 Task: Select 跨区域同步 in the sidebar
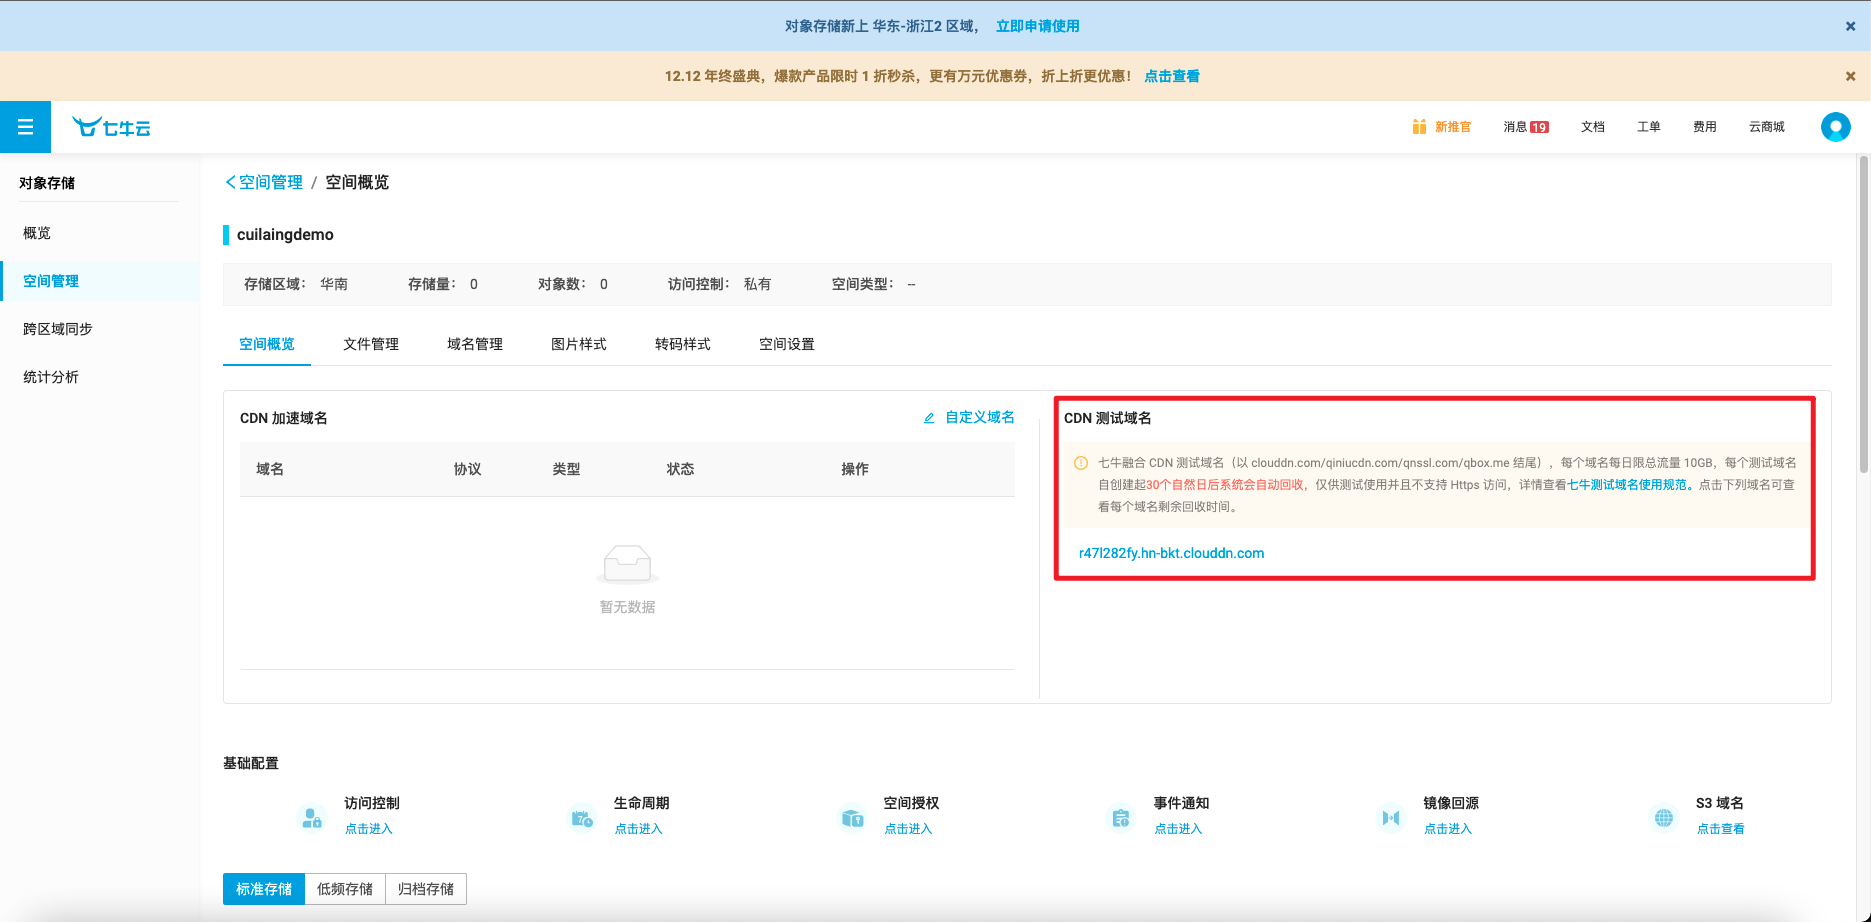coord(100,329)
